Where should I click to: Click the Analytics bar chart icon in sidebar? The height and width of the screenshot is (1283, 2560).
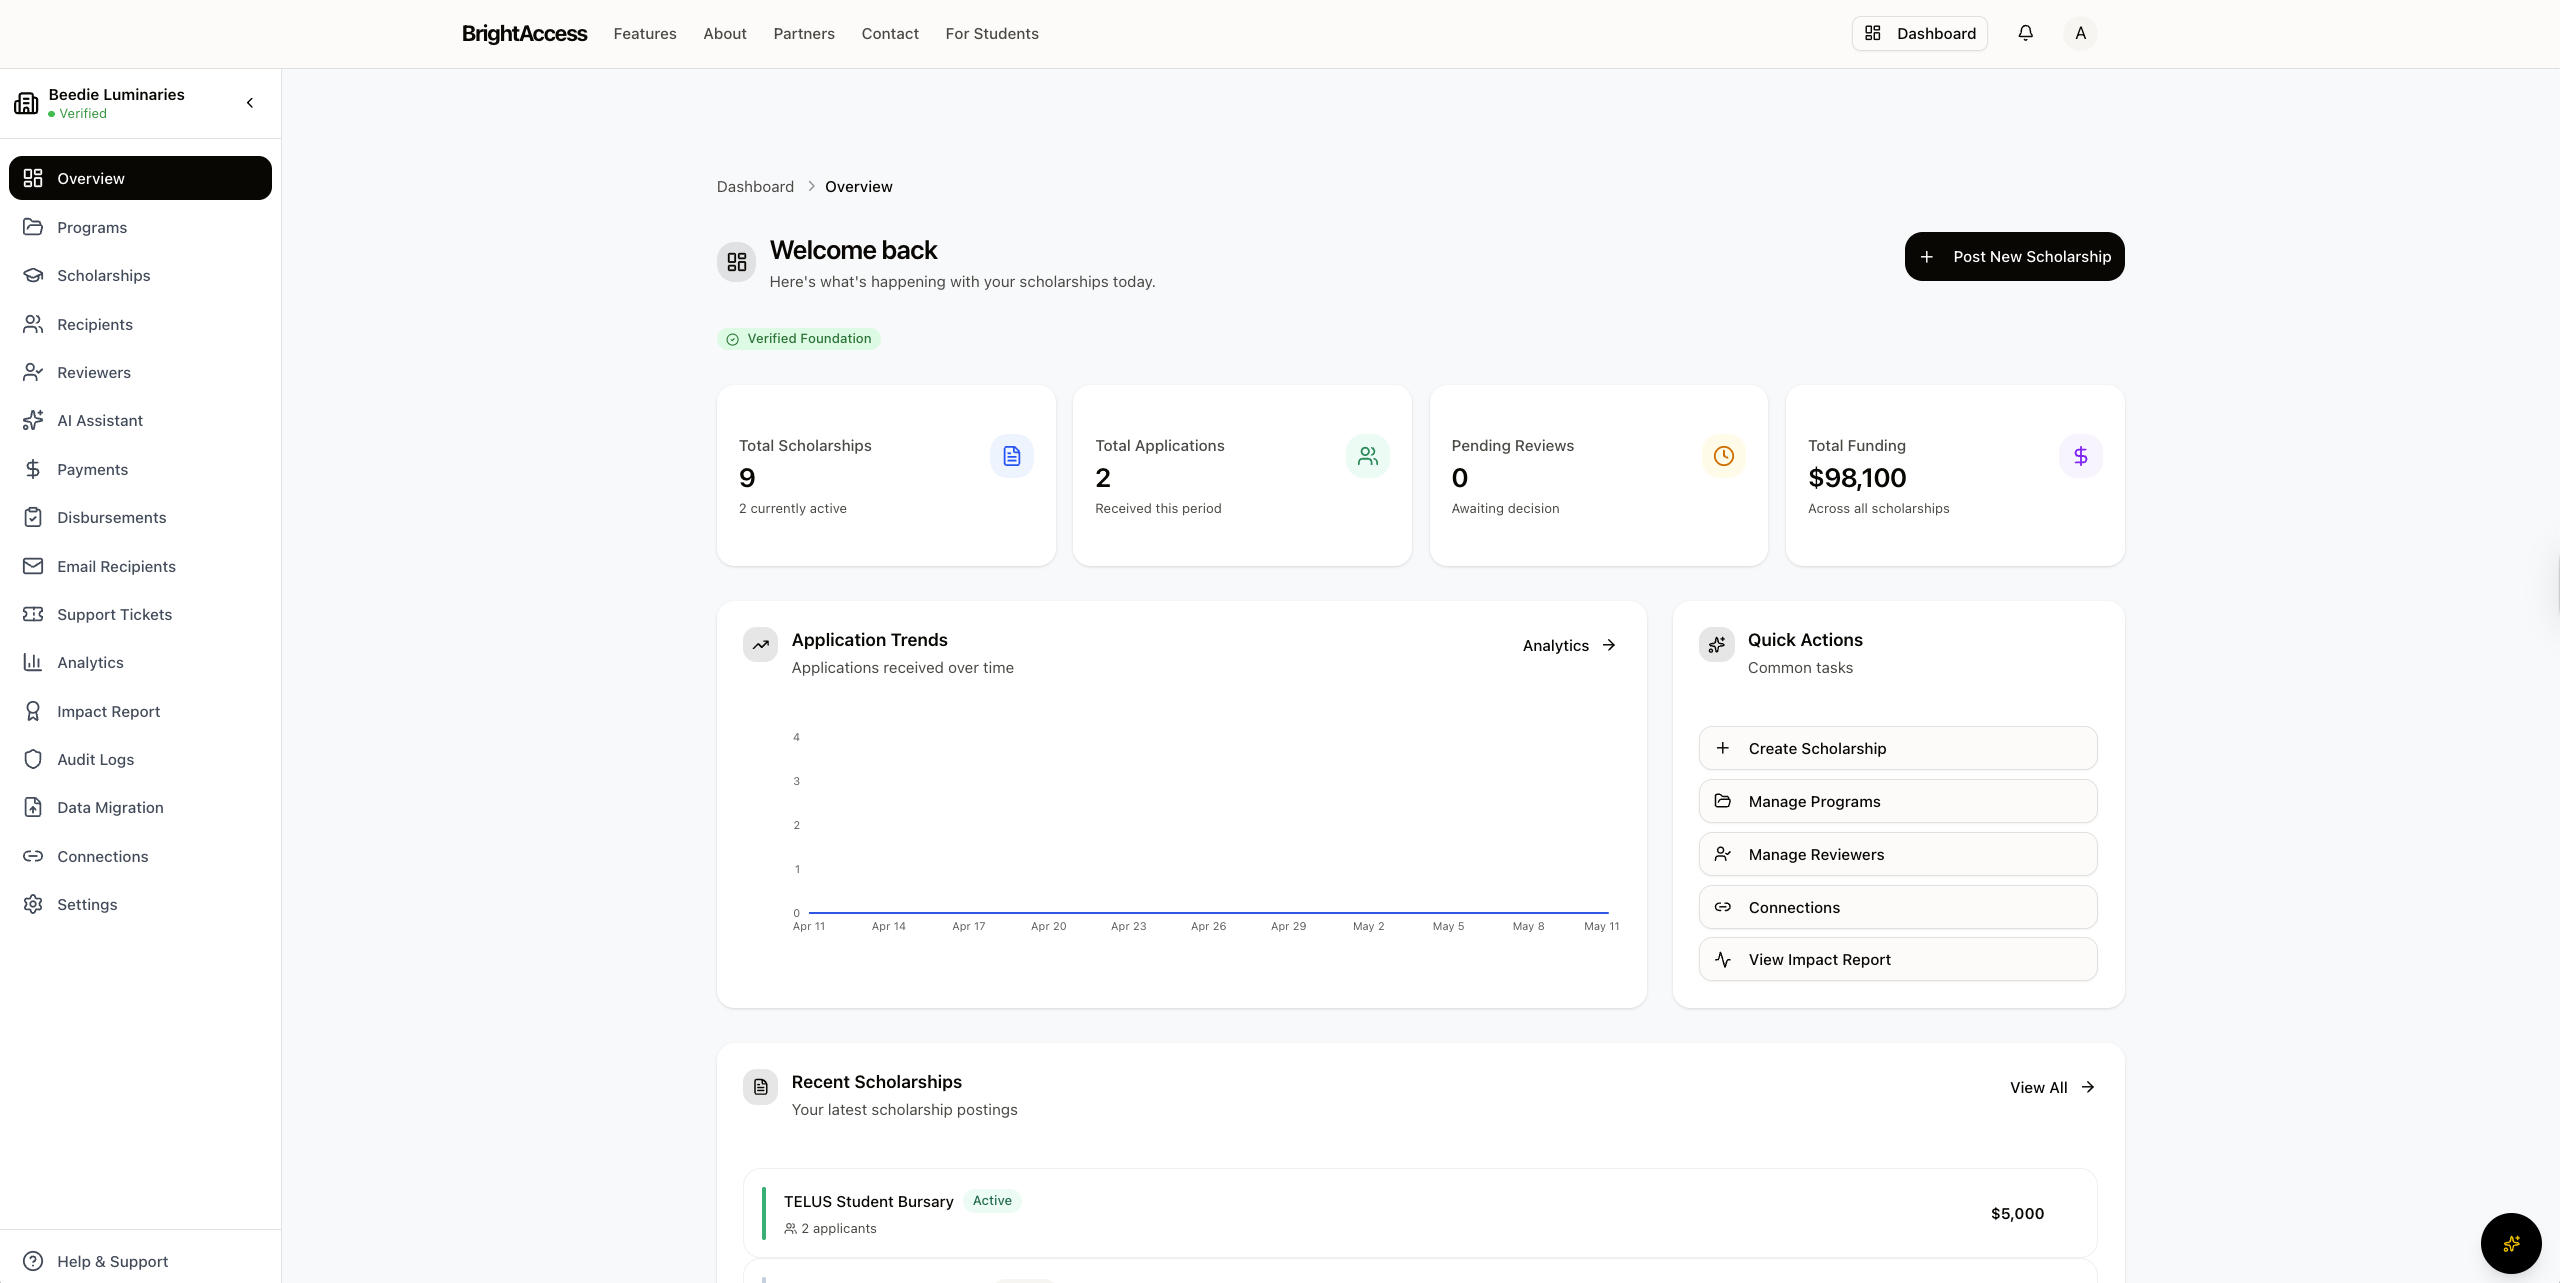[33, 662]
